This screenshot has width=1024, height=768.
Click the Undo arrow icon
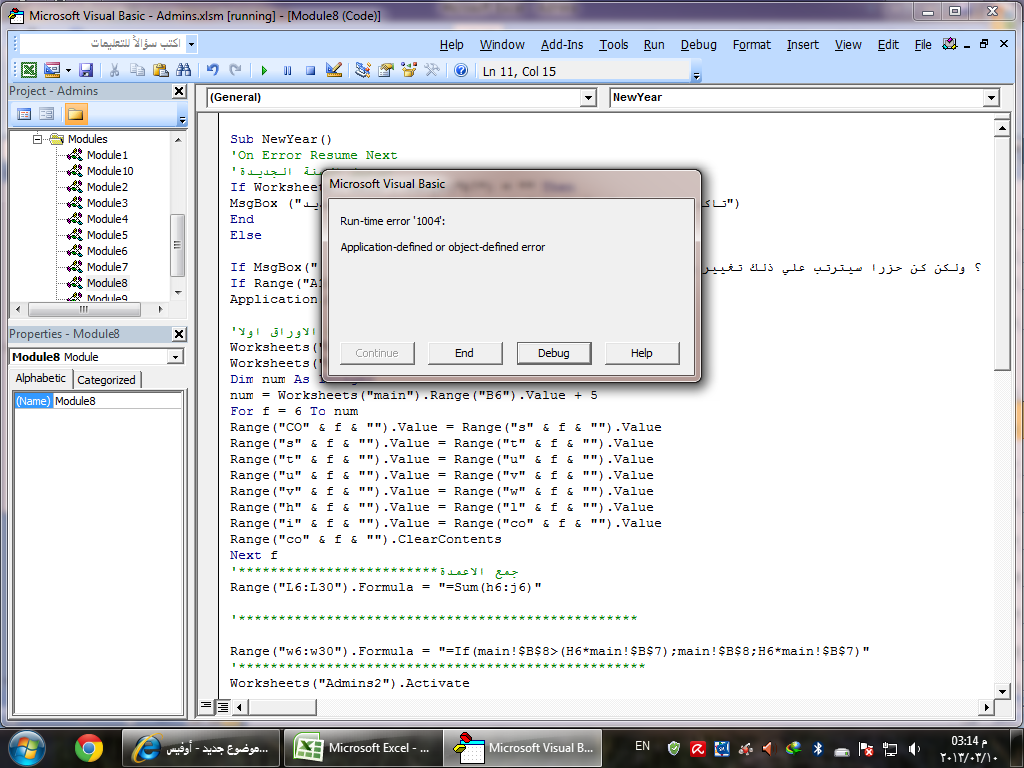[x=212, y=71]
